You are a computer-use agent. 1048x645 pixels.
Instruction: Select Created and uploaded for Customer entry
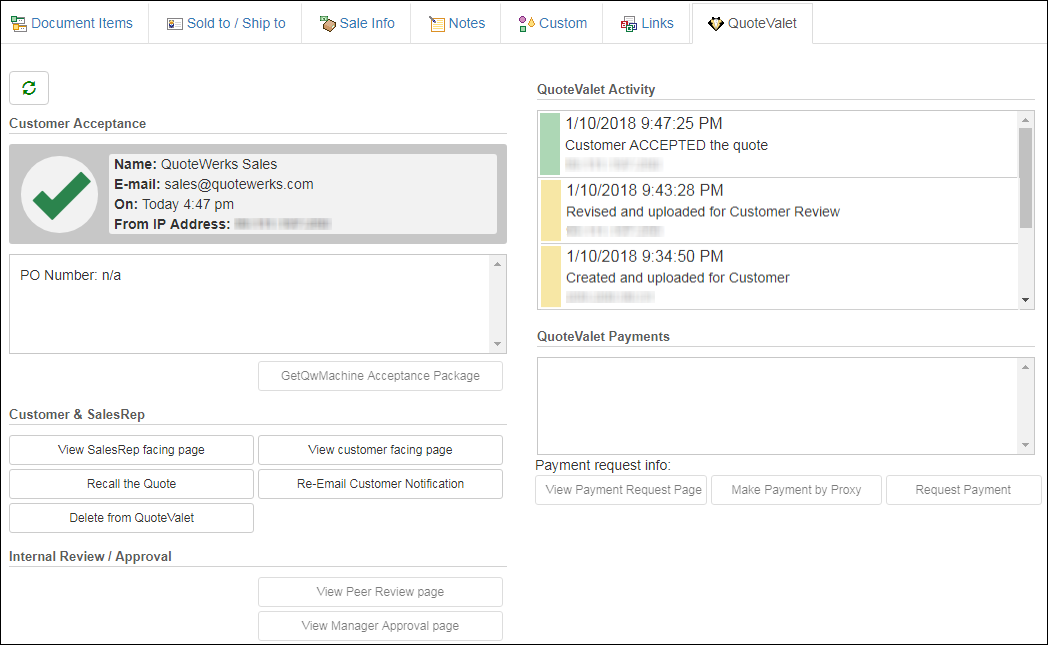coord(778,276)
